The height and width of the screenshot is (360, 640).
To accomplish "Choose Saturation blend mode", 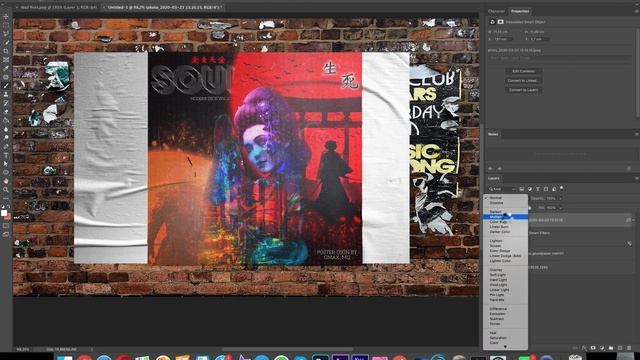I will (x=505, y=338).
